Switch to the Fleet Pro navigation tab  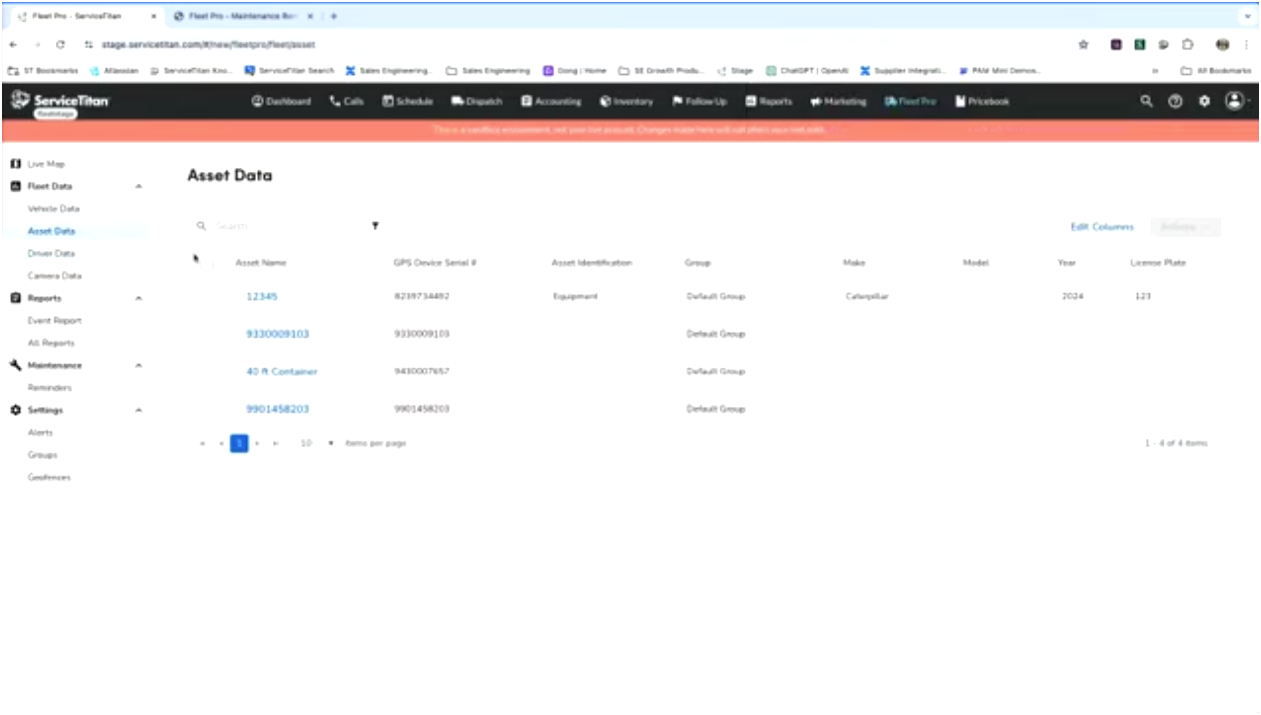(911, 101)
